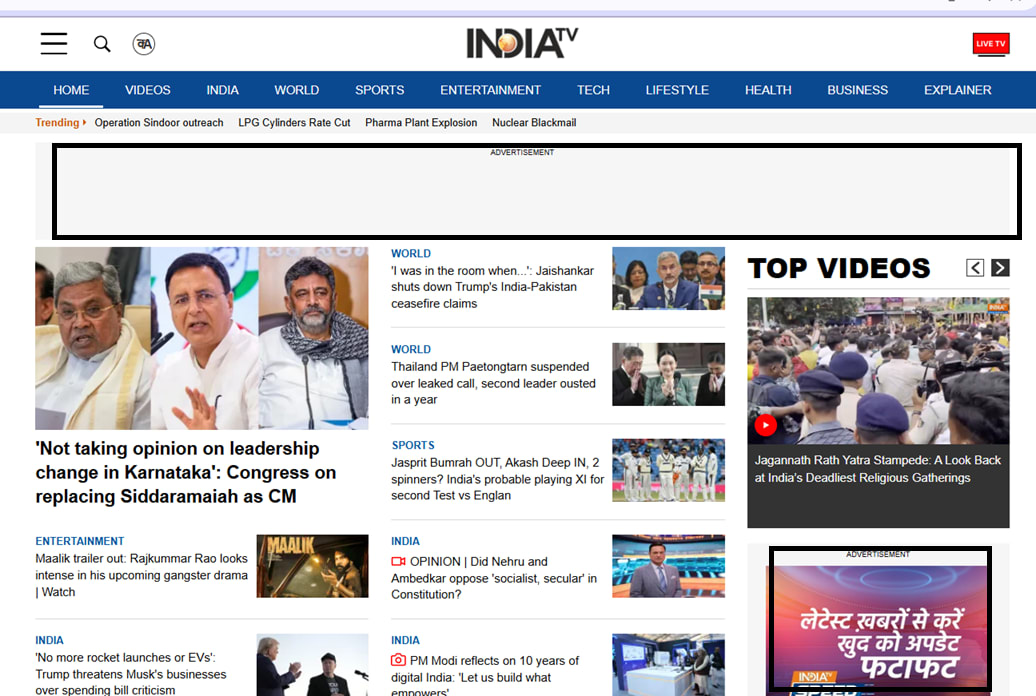
Task: Open Nehru Ambedkar opinion thumbnail
Action: click(668, 566)
